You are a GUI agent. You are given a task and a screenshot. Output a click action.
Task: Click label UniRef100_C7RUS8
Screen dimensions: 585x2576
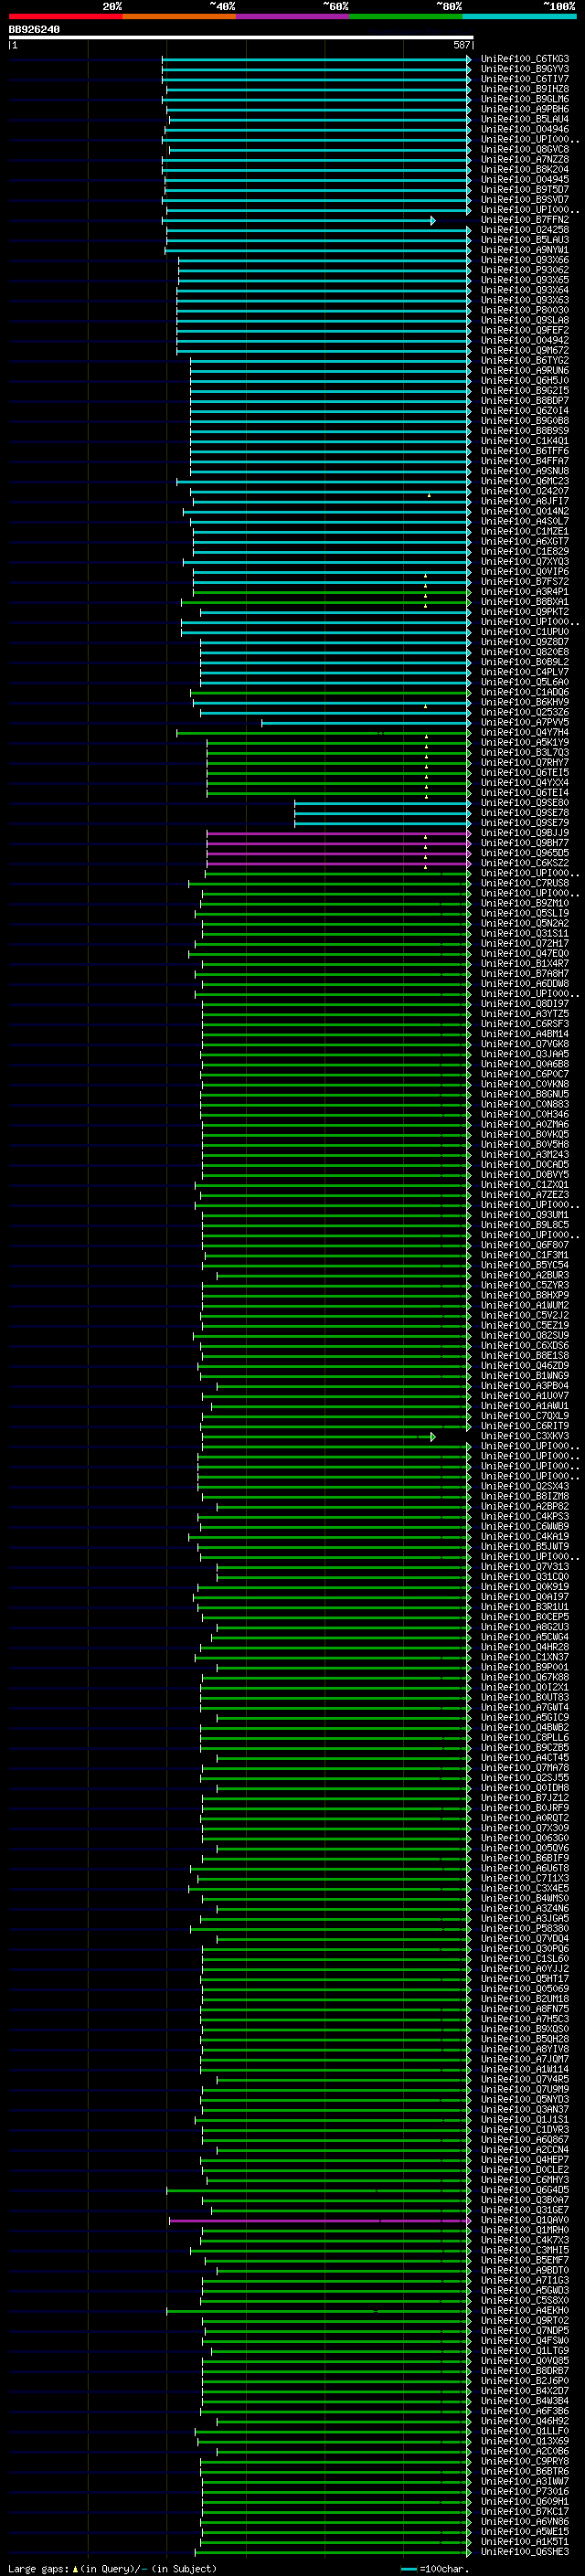pyautogui.click(x=525, y=883)
